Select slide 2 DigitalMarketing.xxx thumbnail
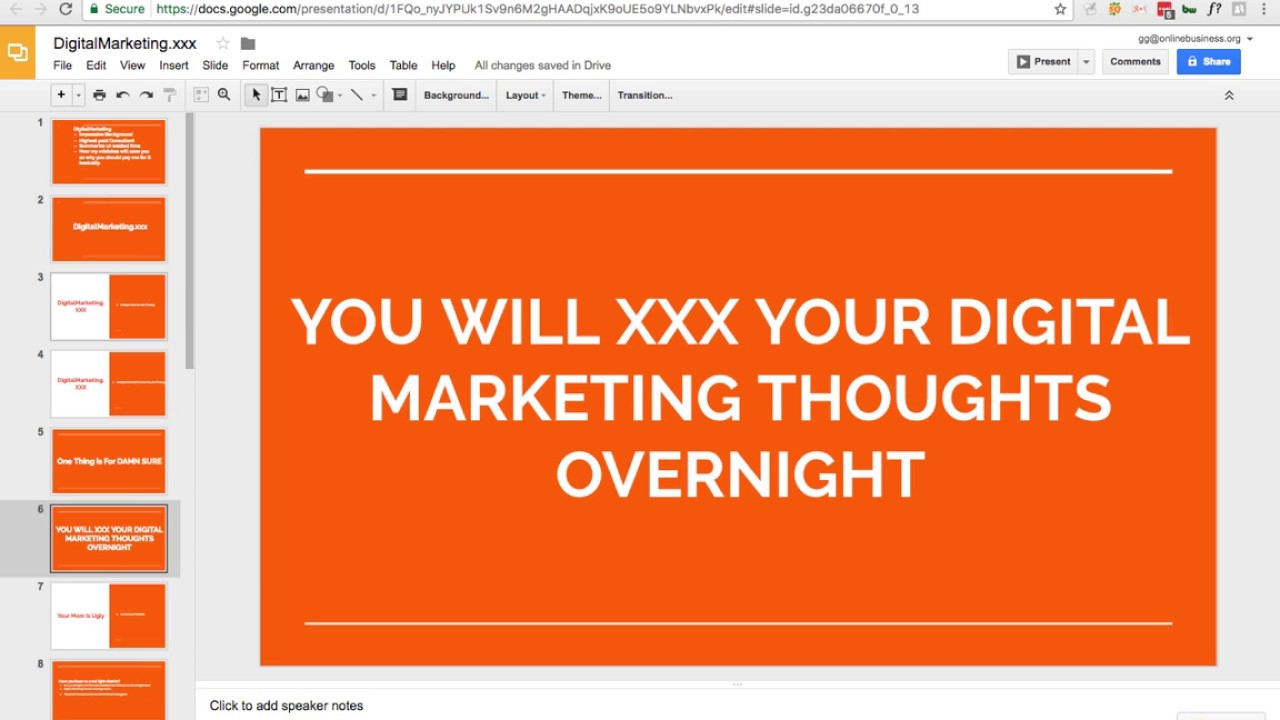This screenshot has height=720, width=1280. pos(109,229)
